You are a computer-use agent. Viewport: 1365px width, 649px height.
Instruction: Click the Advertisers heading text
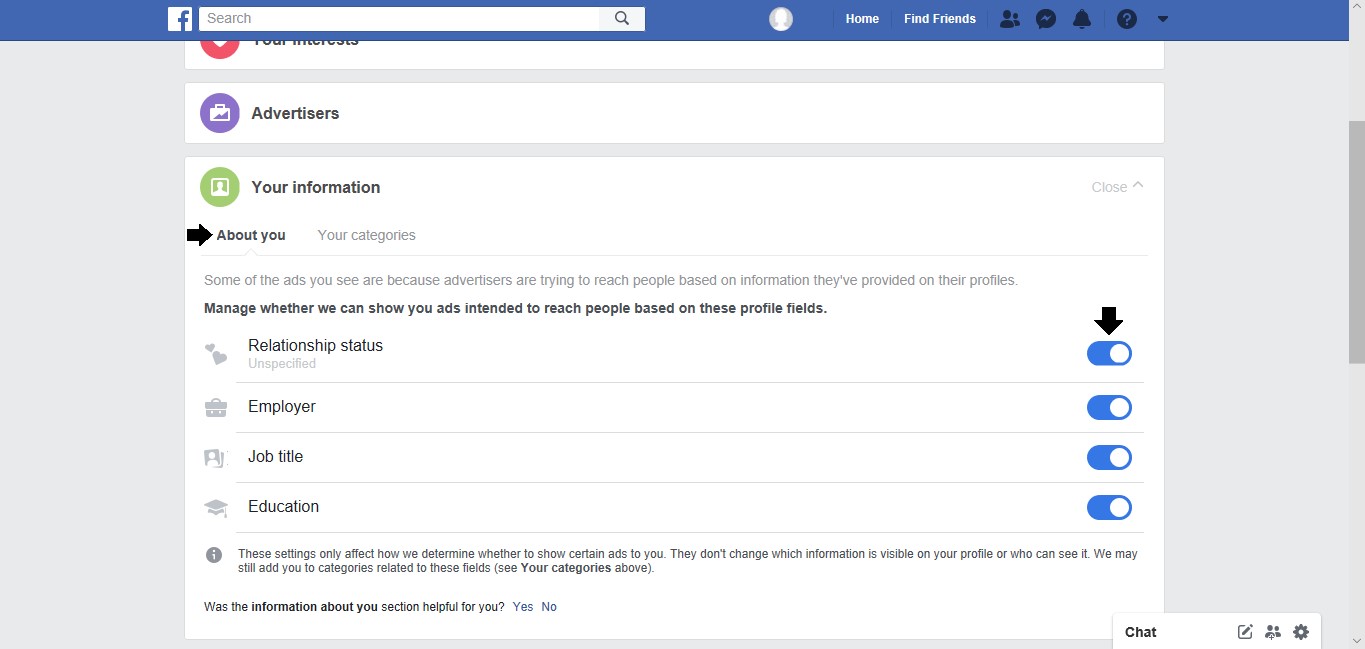(295, 113)
